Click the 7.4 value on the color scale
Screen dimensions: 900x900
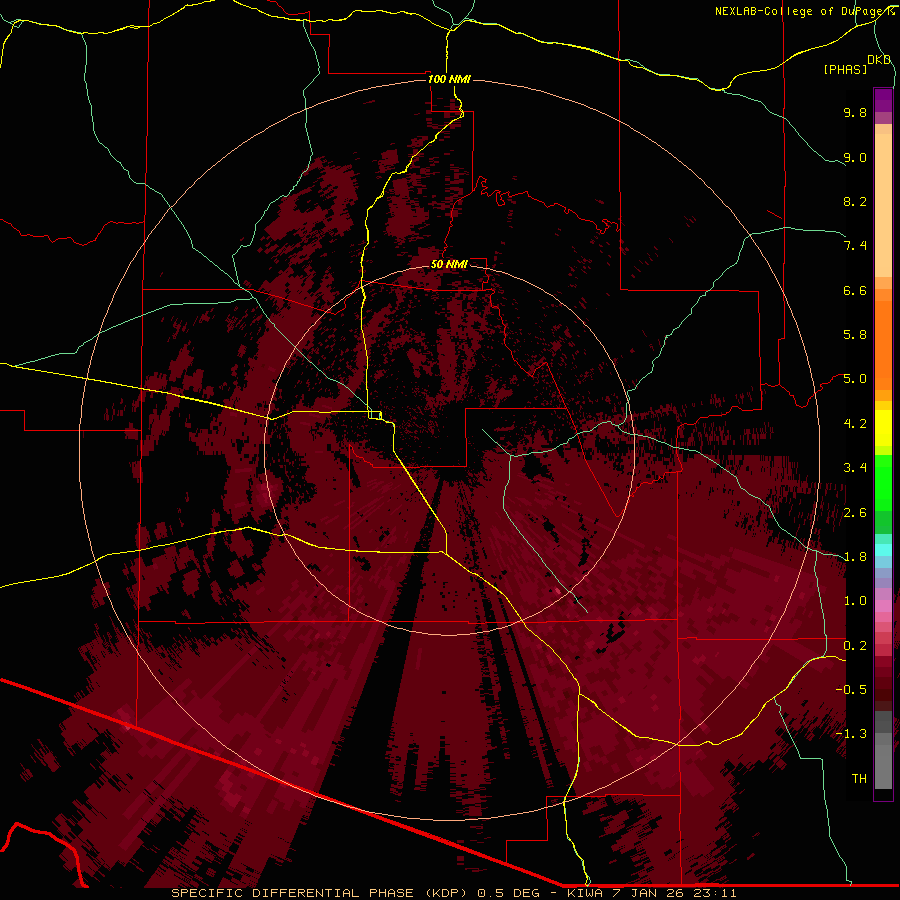(855, 246)
